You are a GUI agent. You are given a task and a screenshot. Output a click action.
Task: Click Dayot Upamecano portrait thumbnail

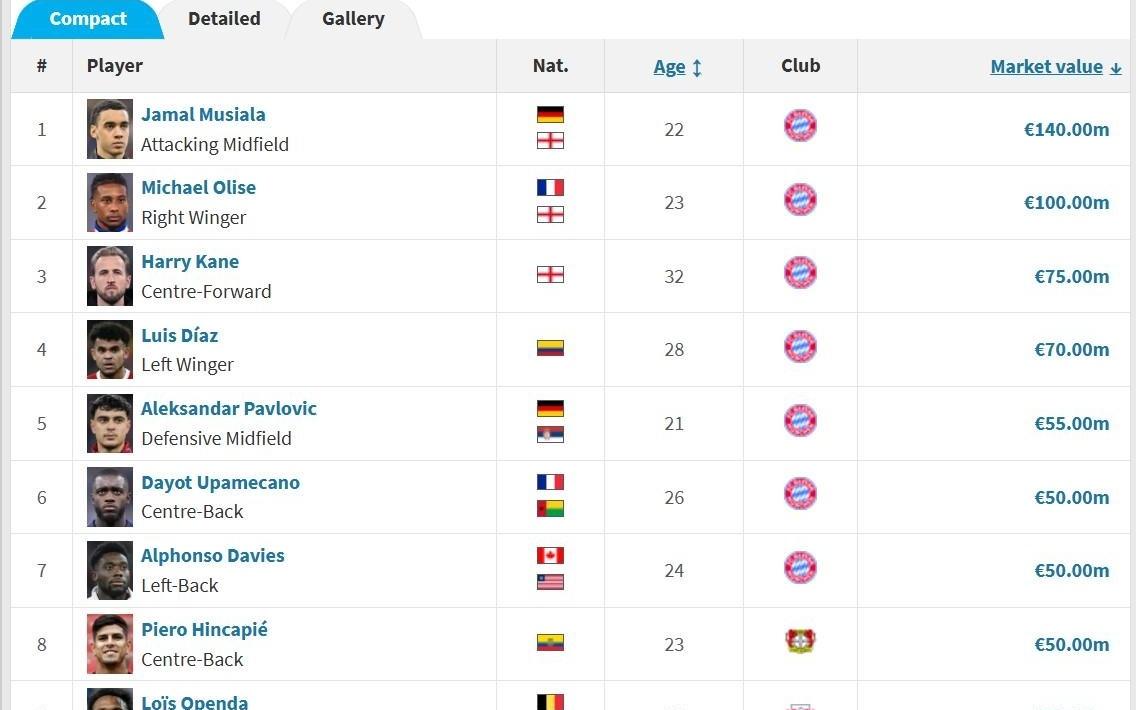[110, 497]
